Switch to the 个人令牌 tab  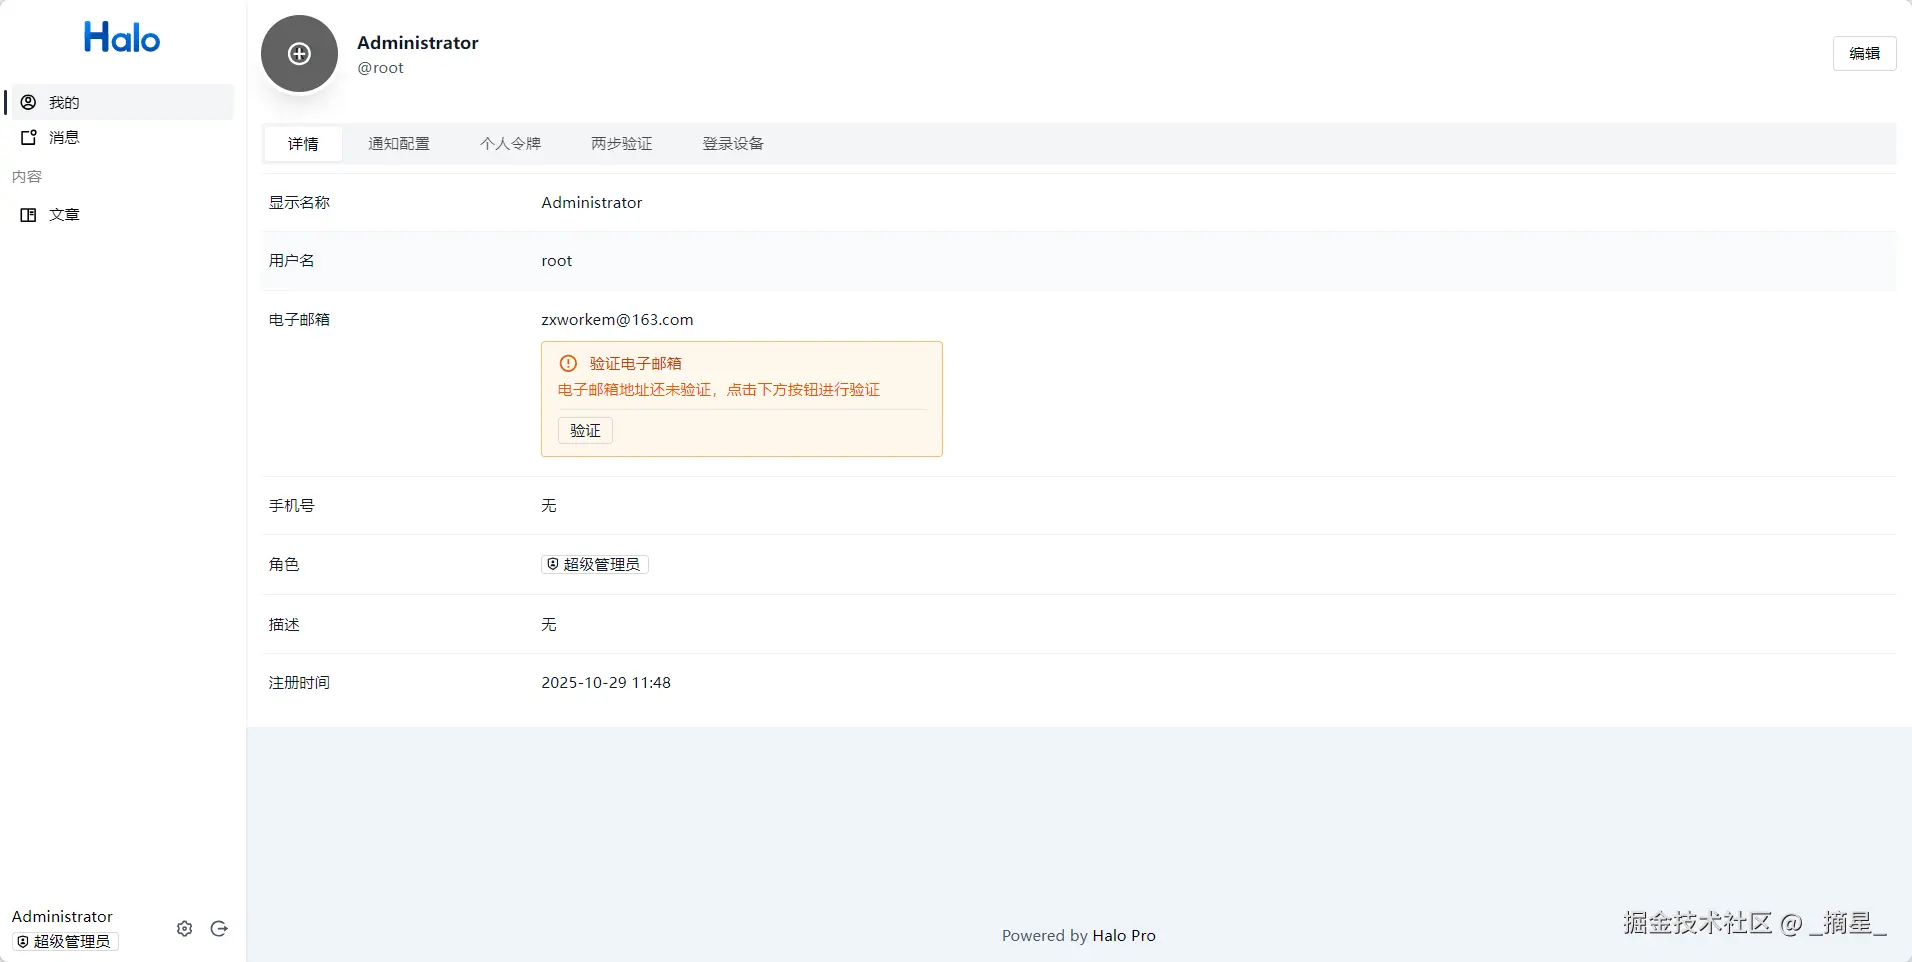coord(510,144)
